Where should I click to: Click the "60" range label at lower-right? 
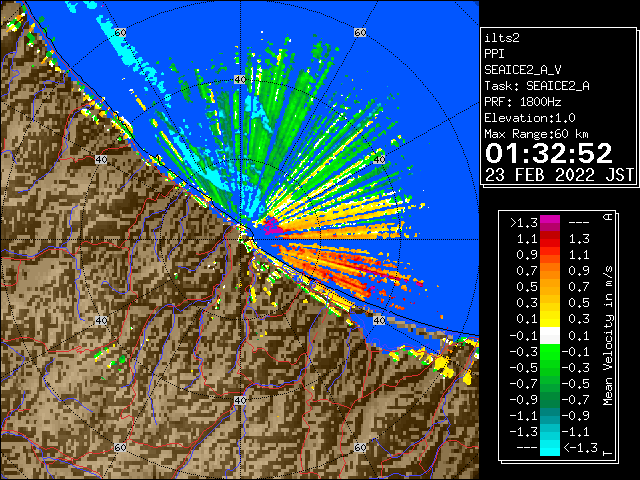360,447
